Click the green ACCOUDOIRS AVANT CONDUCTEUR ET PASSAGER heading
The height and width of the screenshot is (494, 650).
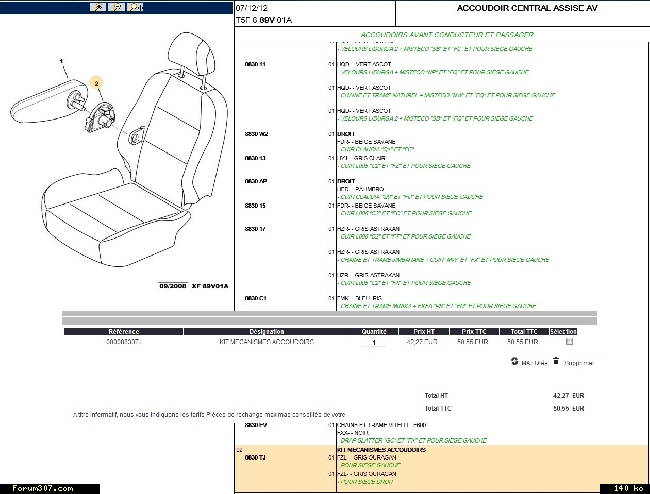click(447, 35)
